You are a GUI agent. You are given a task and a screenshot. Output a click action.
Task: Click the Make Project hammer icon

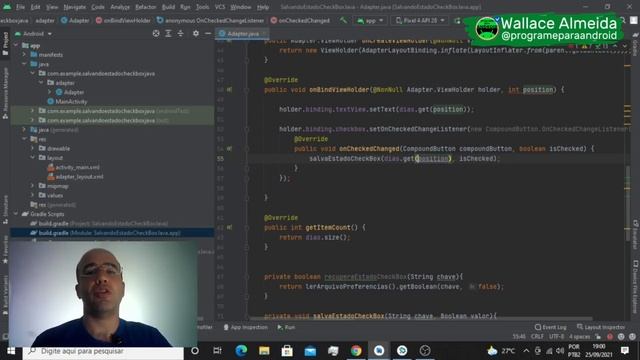pos(344,20)
